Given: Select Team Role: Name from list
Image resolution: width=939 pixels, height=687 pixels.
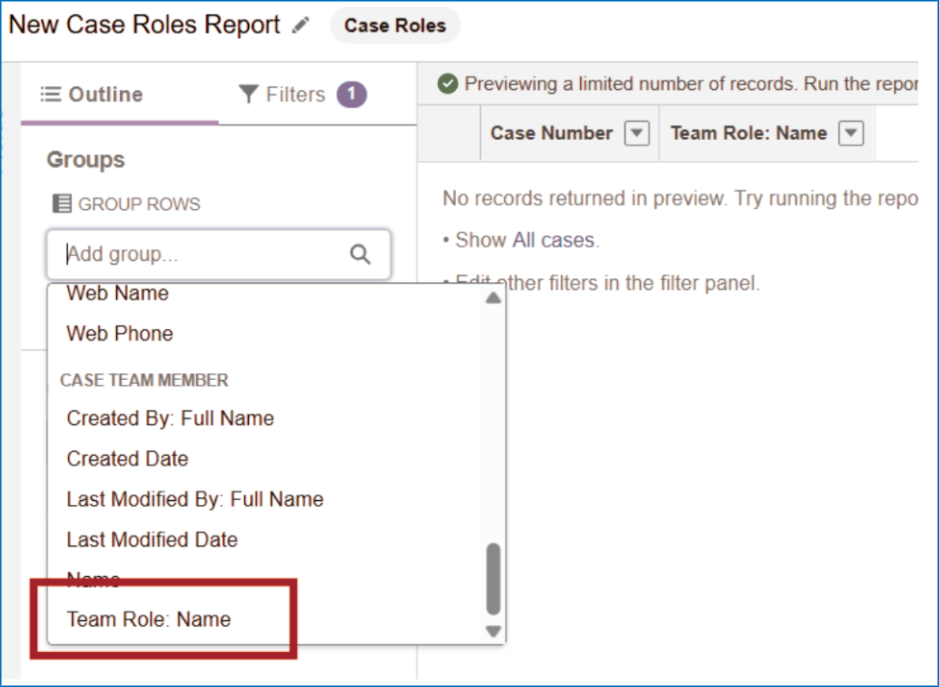Looking at the screenshot, I should pos(149,619).
